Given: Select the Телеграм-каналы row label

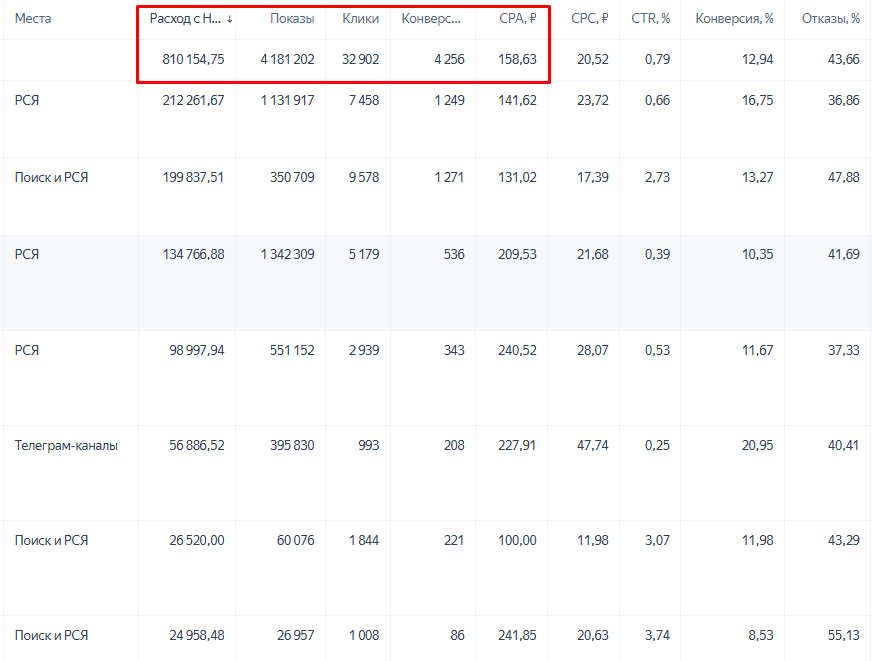Looking at the screenshot, I should (66, 445).
